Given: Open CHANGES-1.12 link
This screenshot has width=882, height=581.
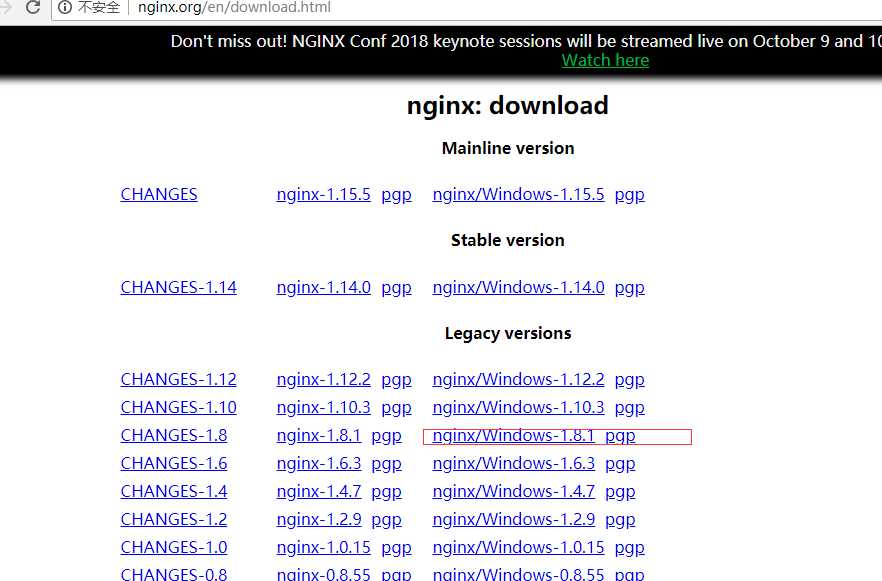Looking at the screenshot, I should (179, 380).
